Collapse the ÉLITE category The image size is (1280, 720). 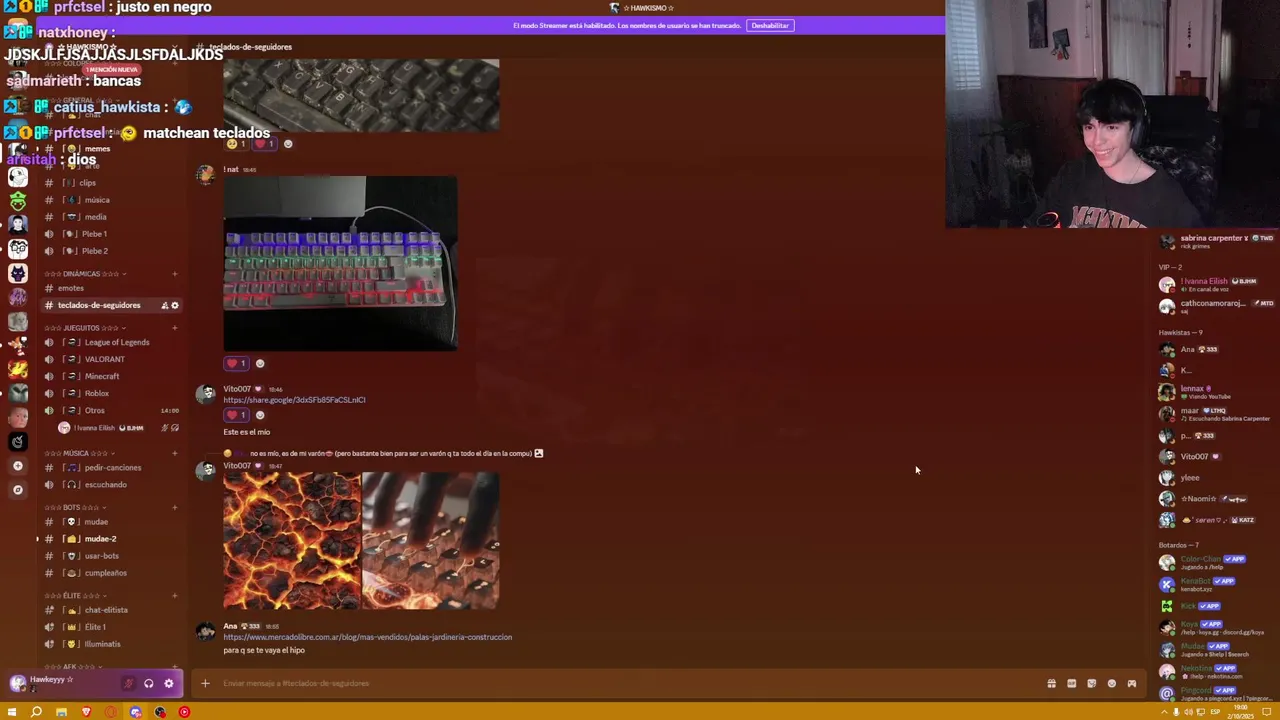click(x=76, y=596)
